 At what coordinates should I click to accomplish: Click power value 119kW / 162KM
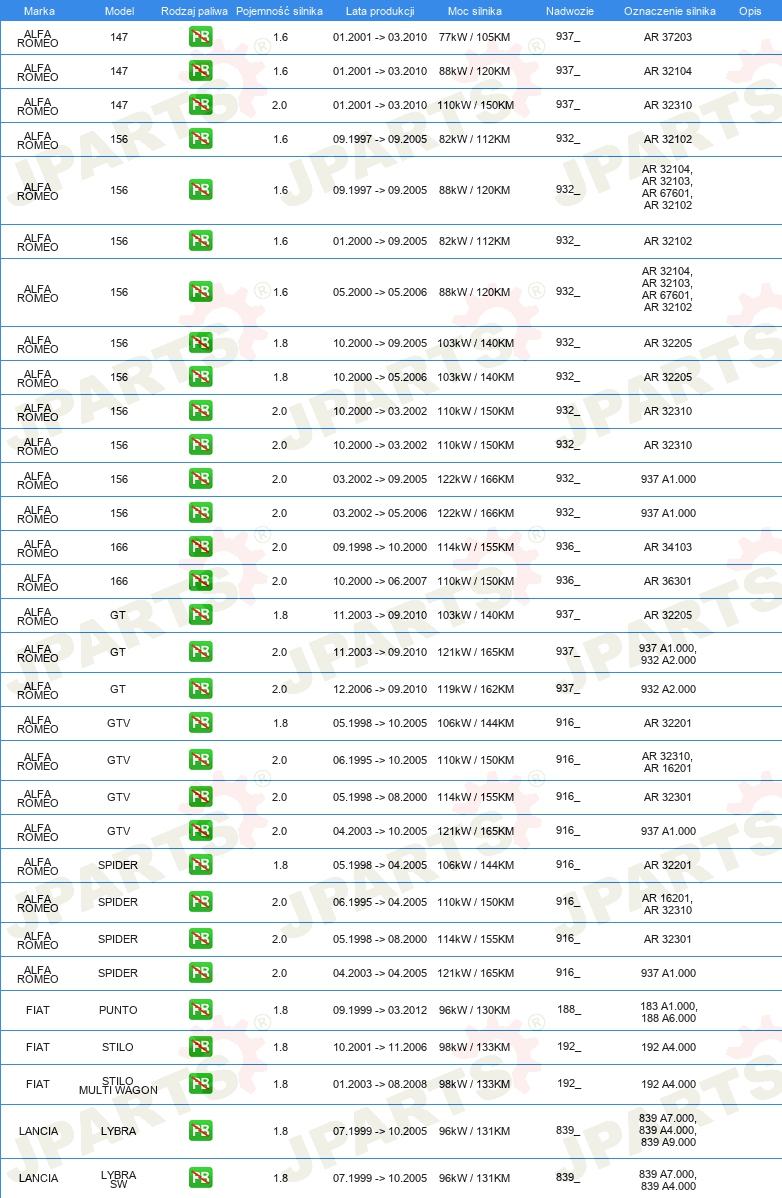tap(475, 689)
